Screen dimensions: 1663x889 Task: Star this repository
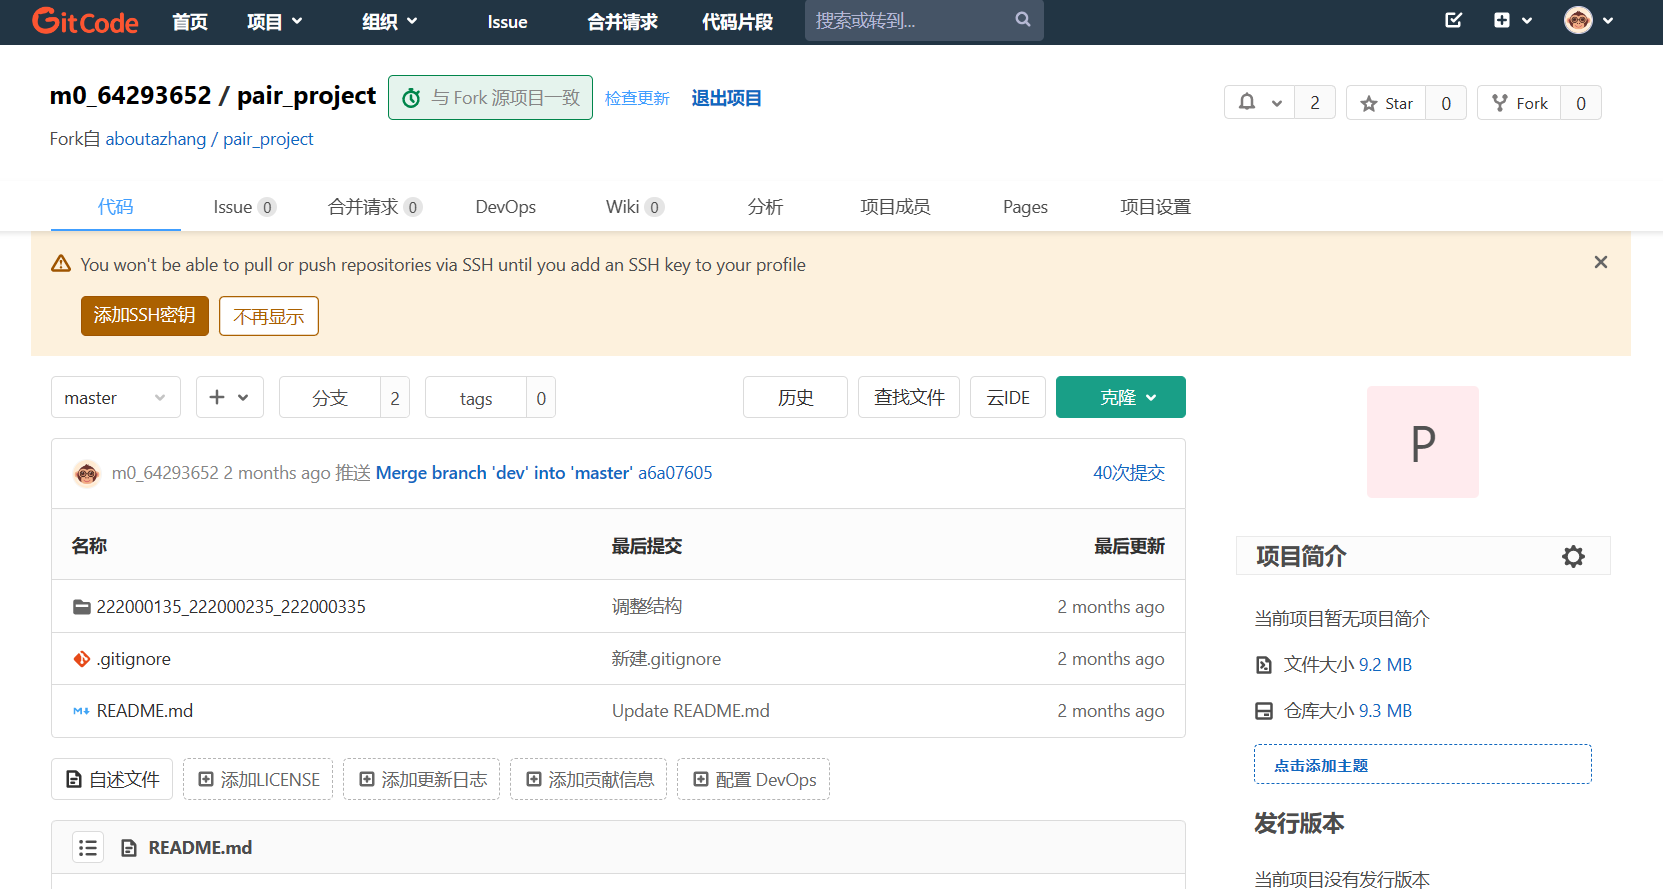[x=1386, y=103]
